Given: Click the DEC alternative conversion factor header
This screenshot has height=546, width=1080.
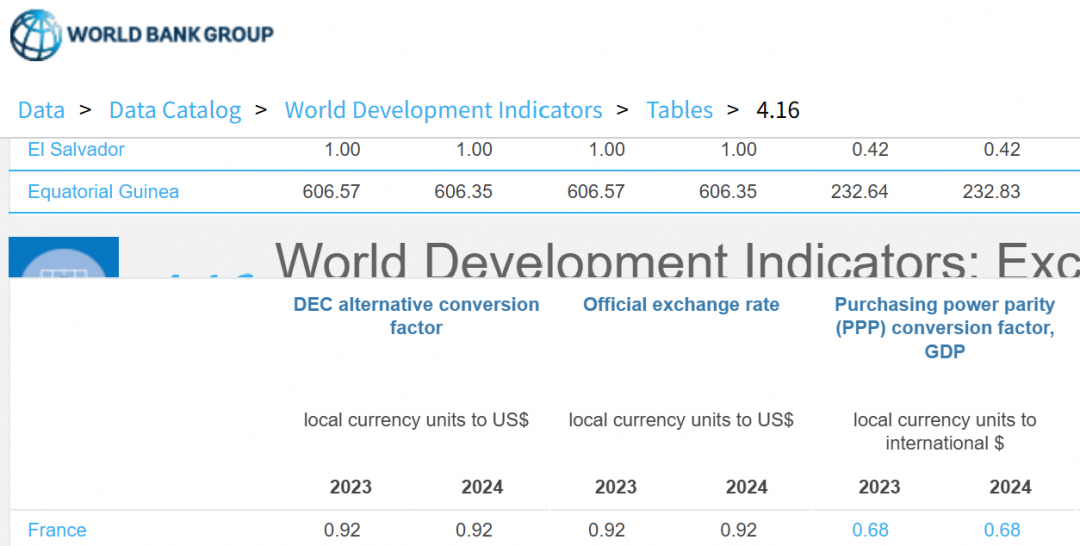Looking at the screenshot, I should coord(416,316).
